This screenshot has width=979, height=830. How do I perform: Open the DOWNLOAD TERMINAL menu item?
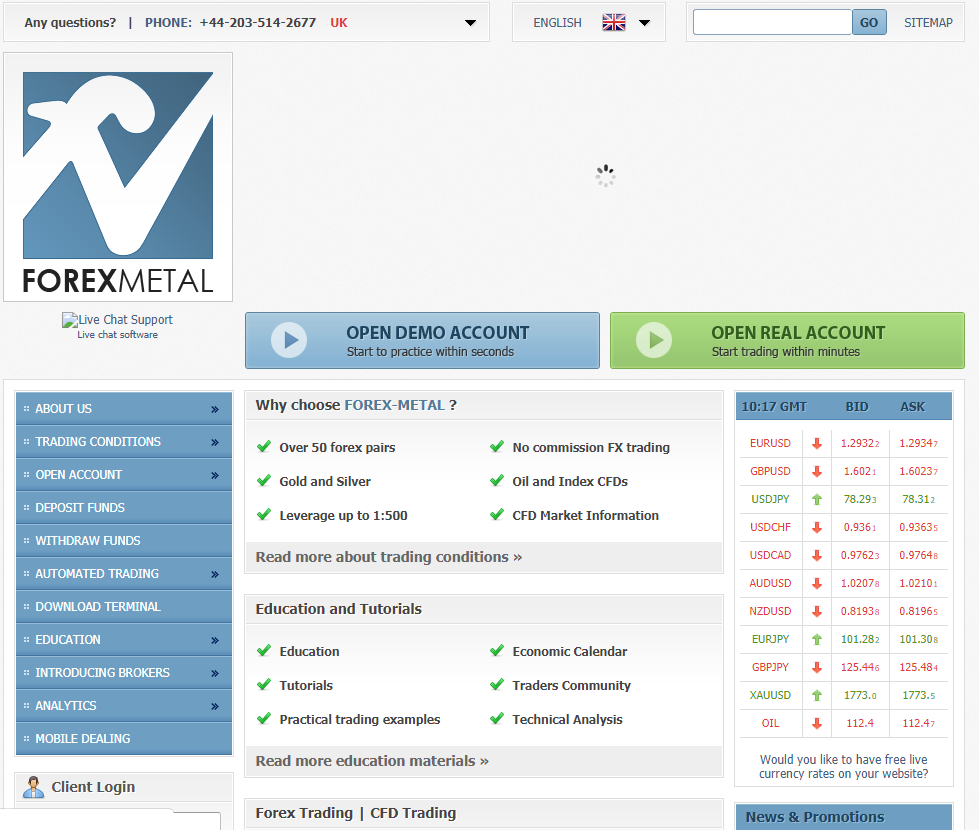[124, 607]
